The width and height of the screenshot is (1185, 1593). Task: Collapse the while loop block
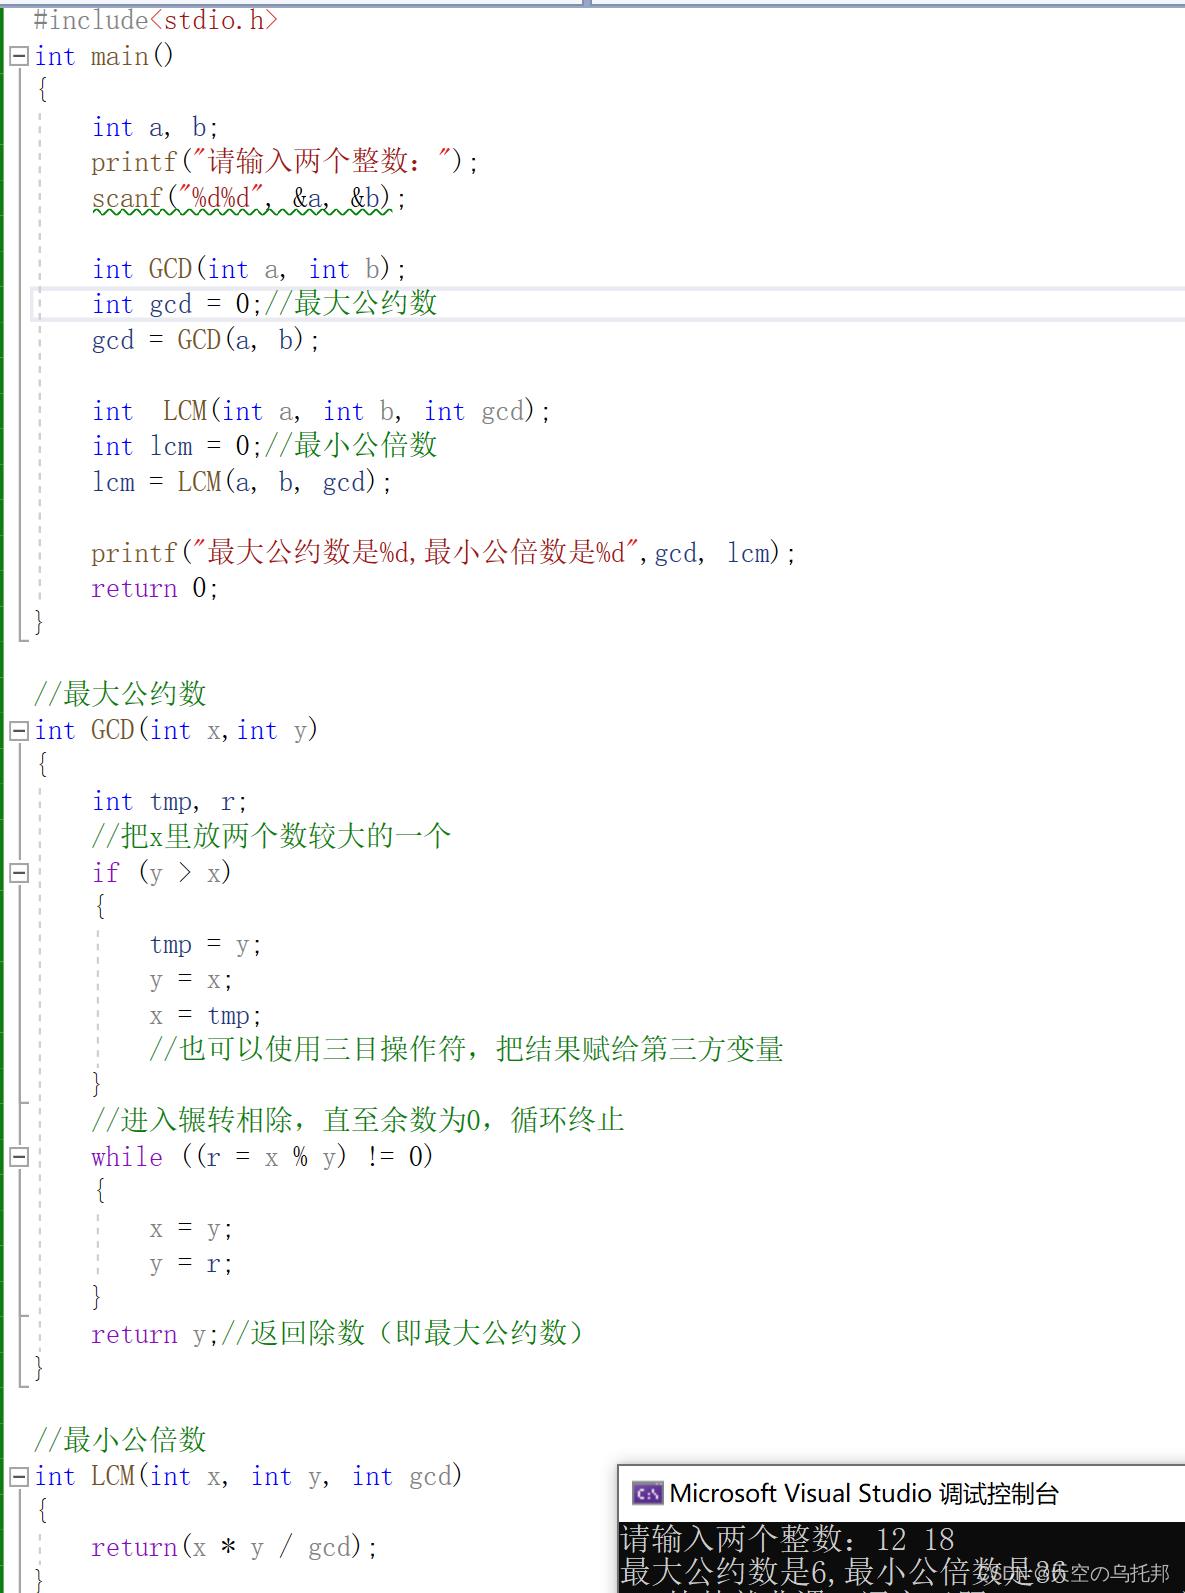point(18,1157)
